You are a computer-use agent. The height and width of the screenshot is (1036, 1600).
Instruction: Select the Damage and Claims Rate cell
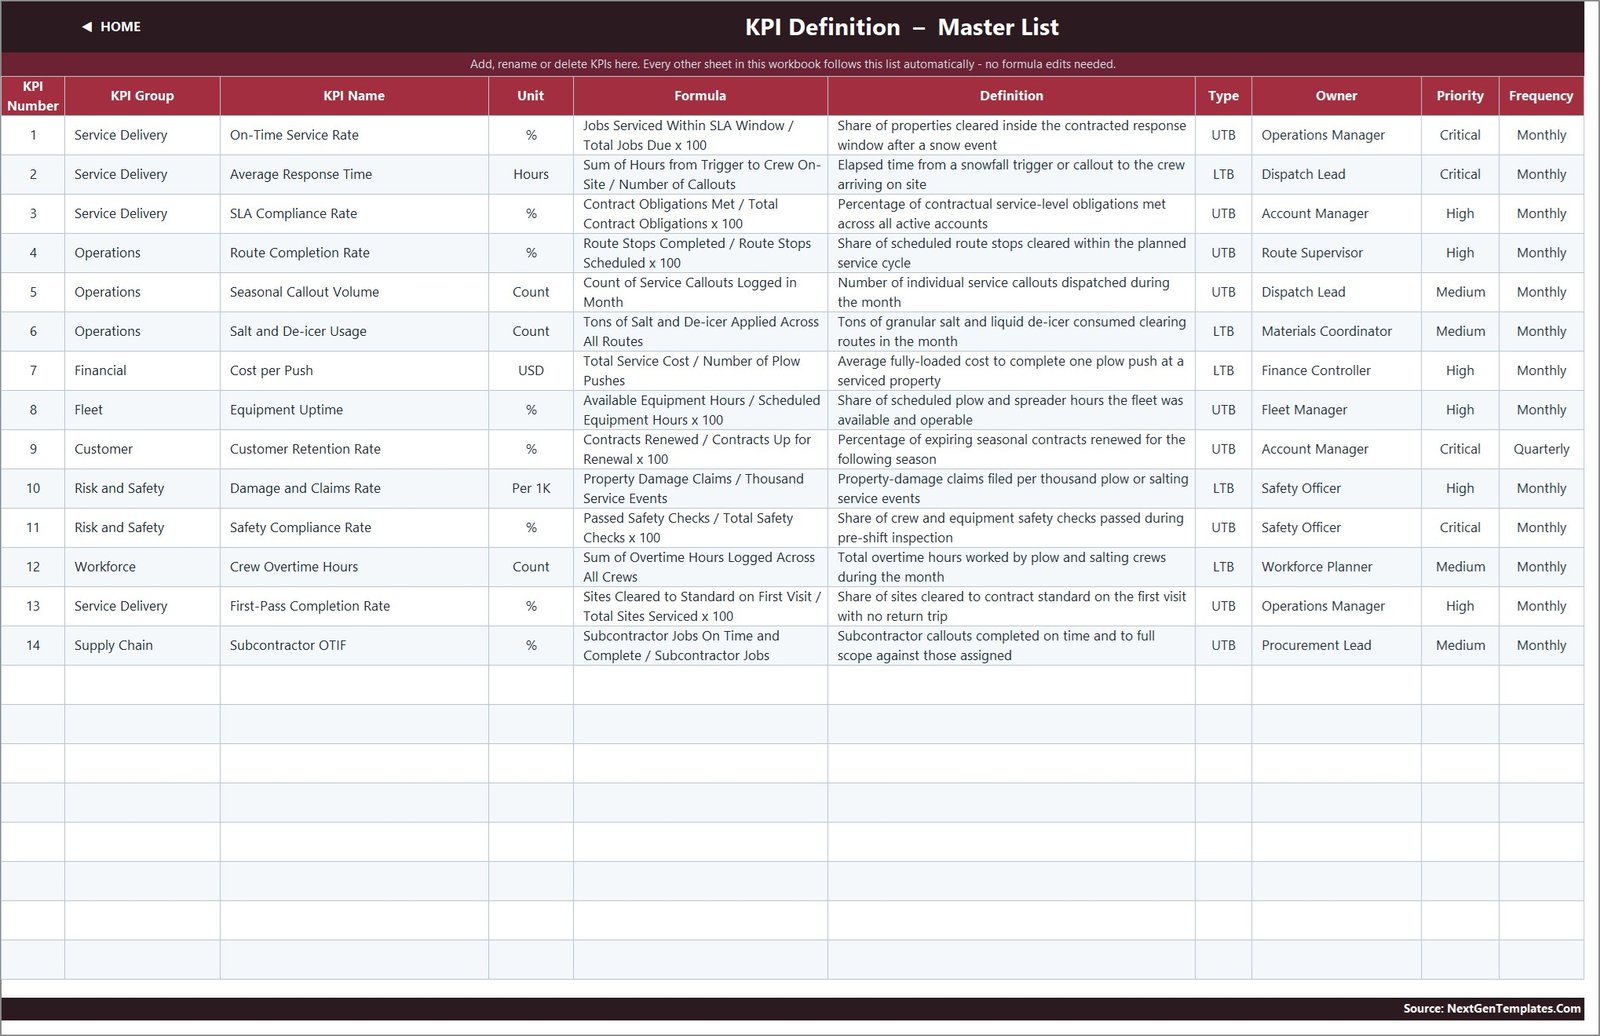[354, 488]
